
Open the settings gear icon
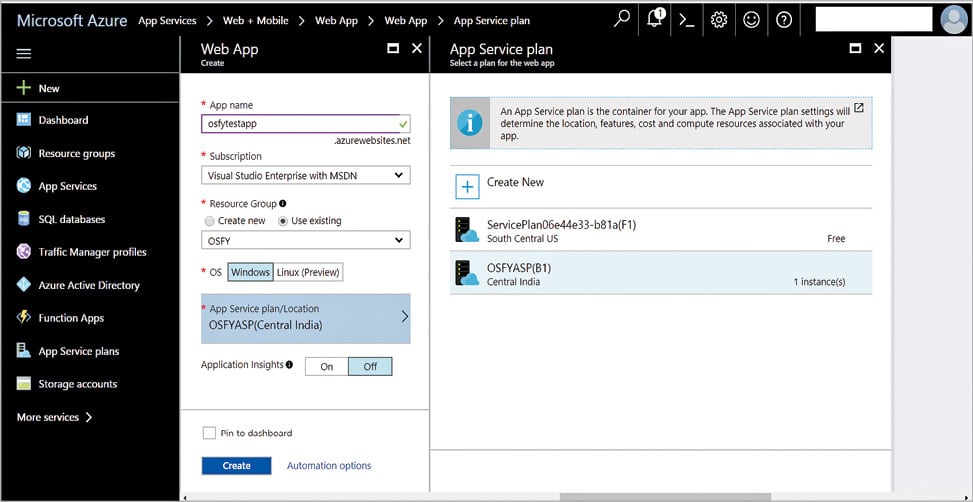[719, 19]
